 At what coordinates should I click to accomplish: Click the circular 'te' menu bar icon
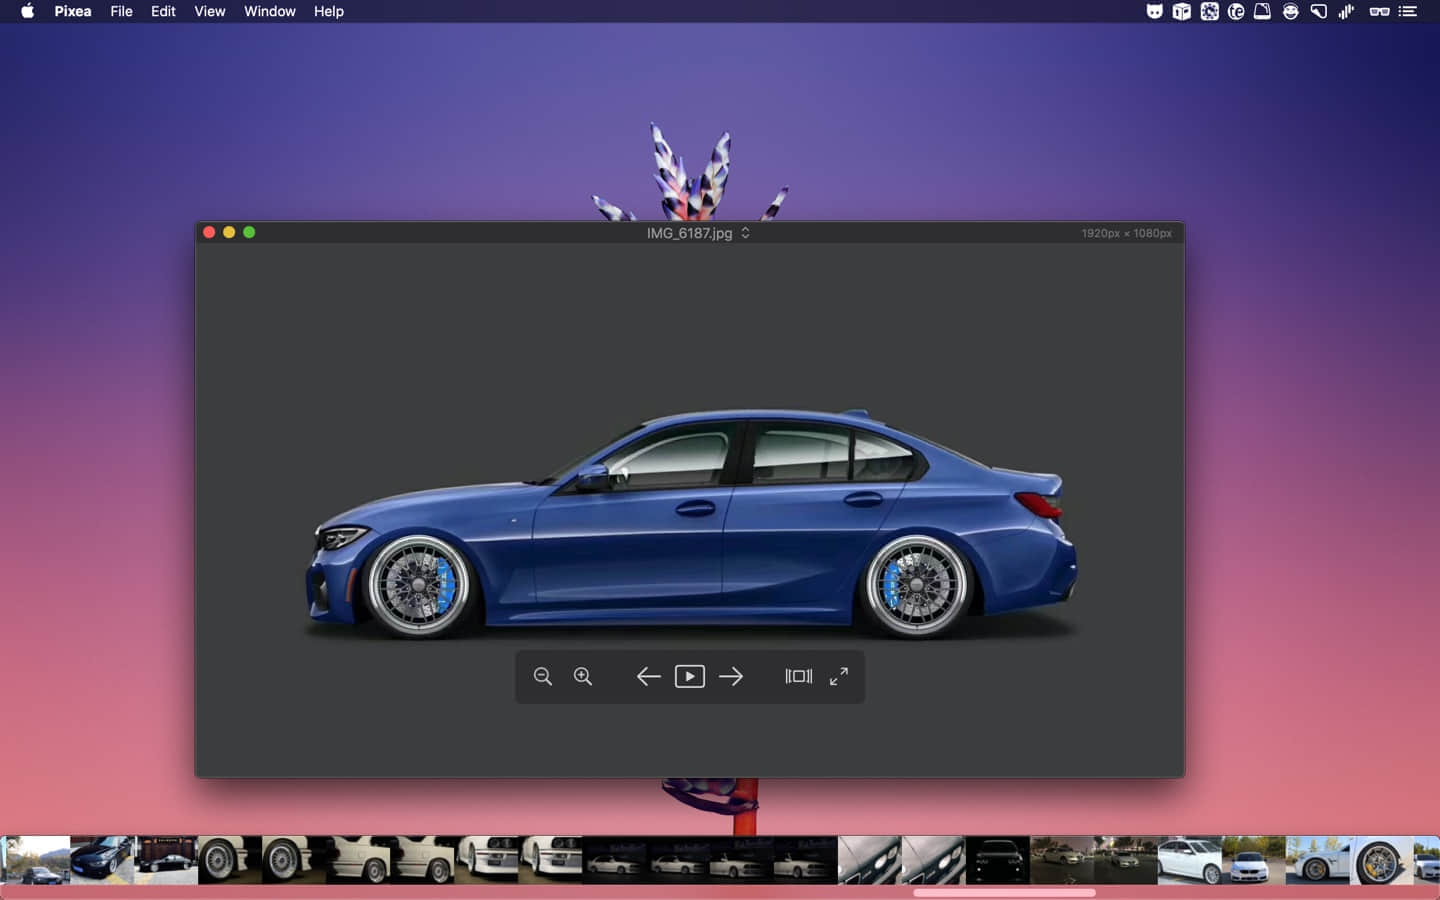pos(1236,11)
